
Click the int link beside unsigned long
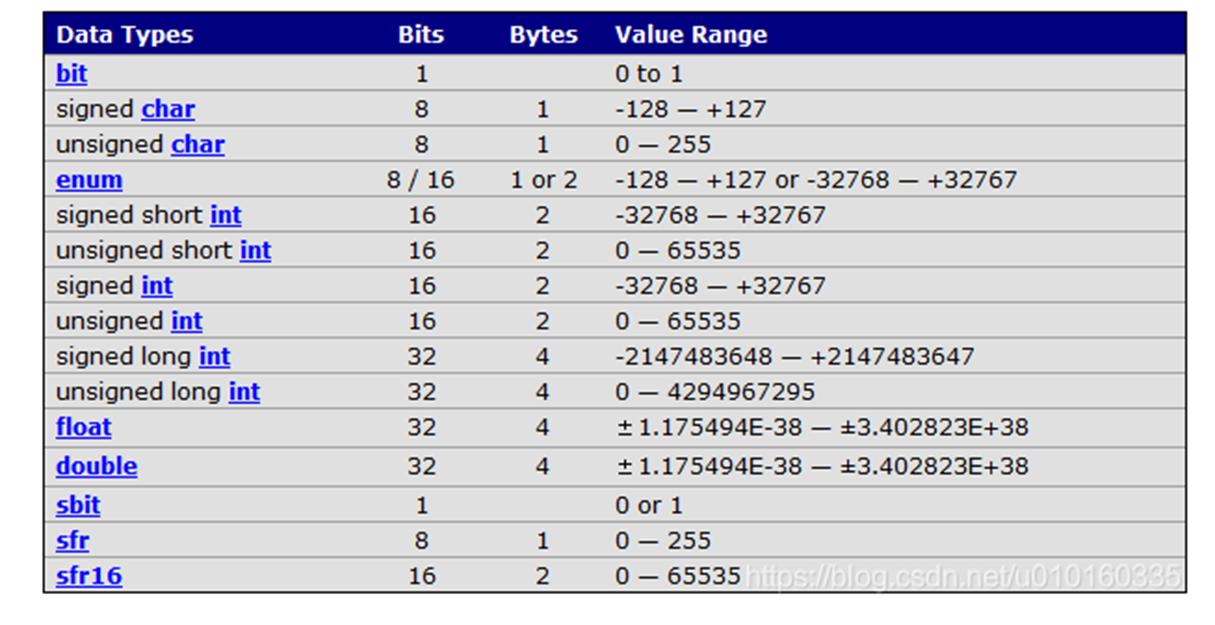[244, 392]
